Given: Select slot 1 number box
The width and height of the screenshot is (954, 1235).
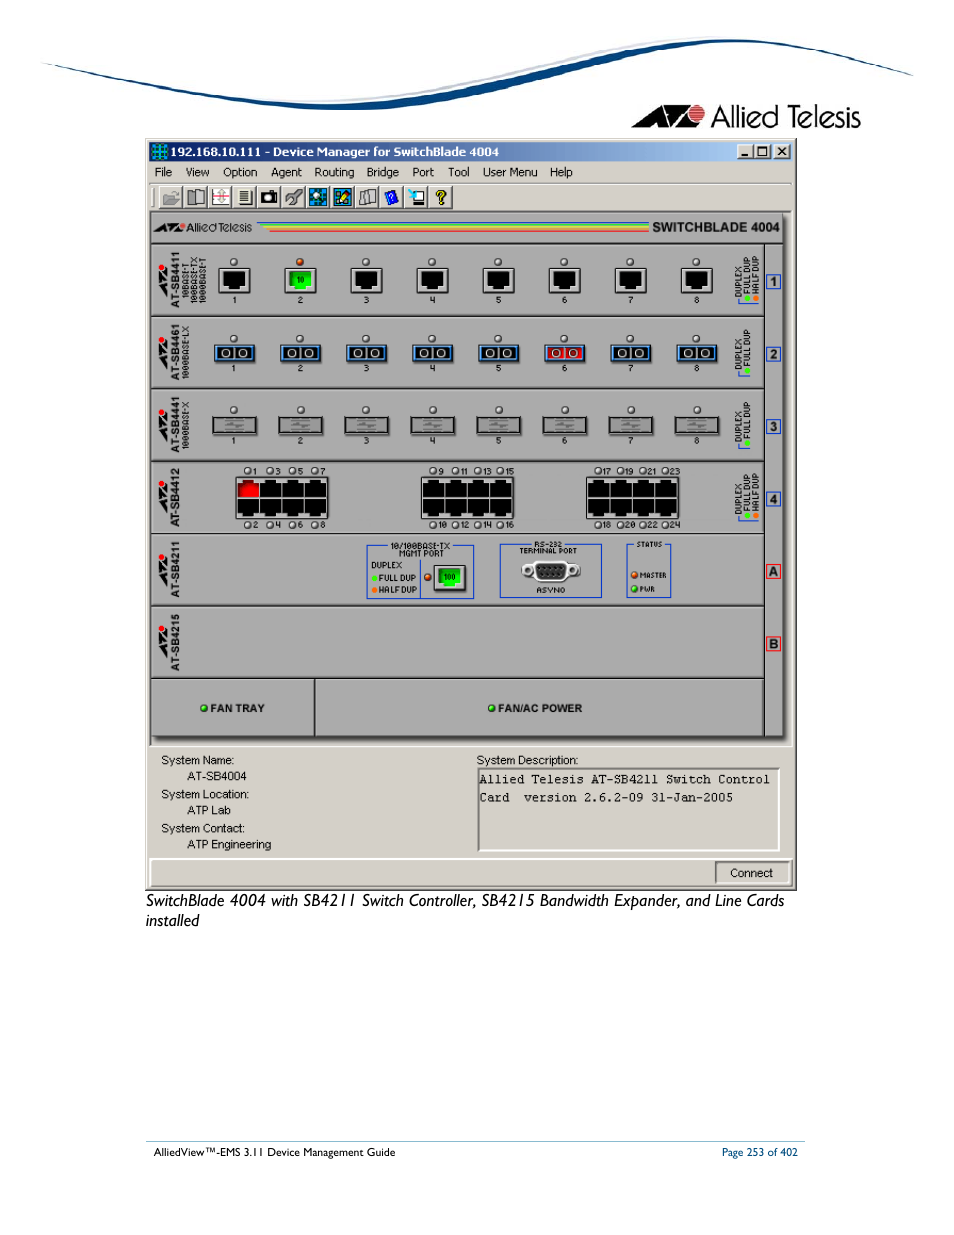Looking at the screenshot, I should [773, 282].
